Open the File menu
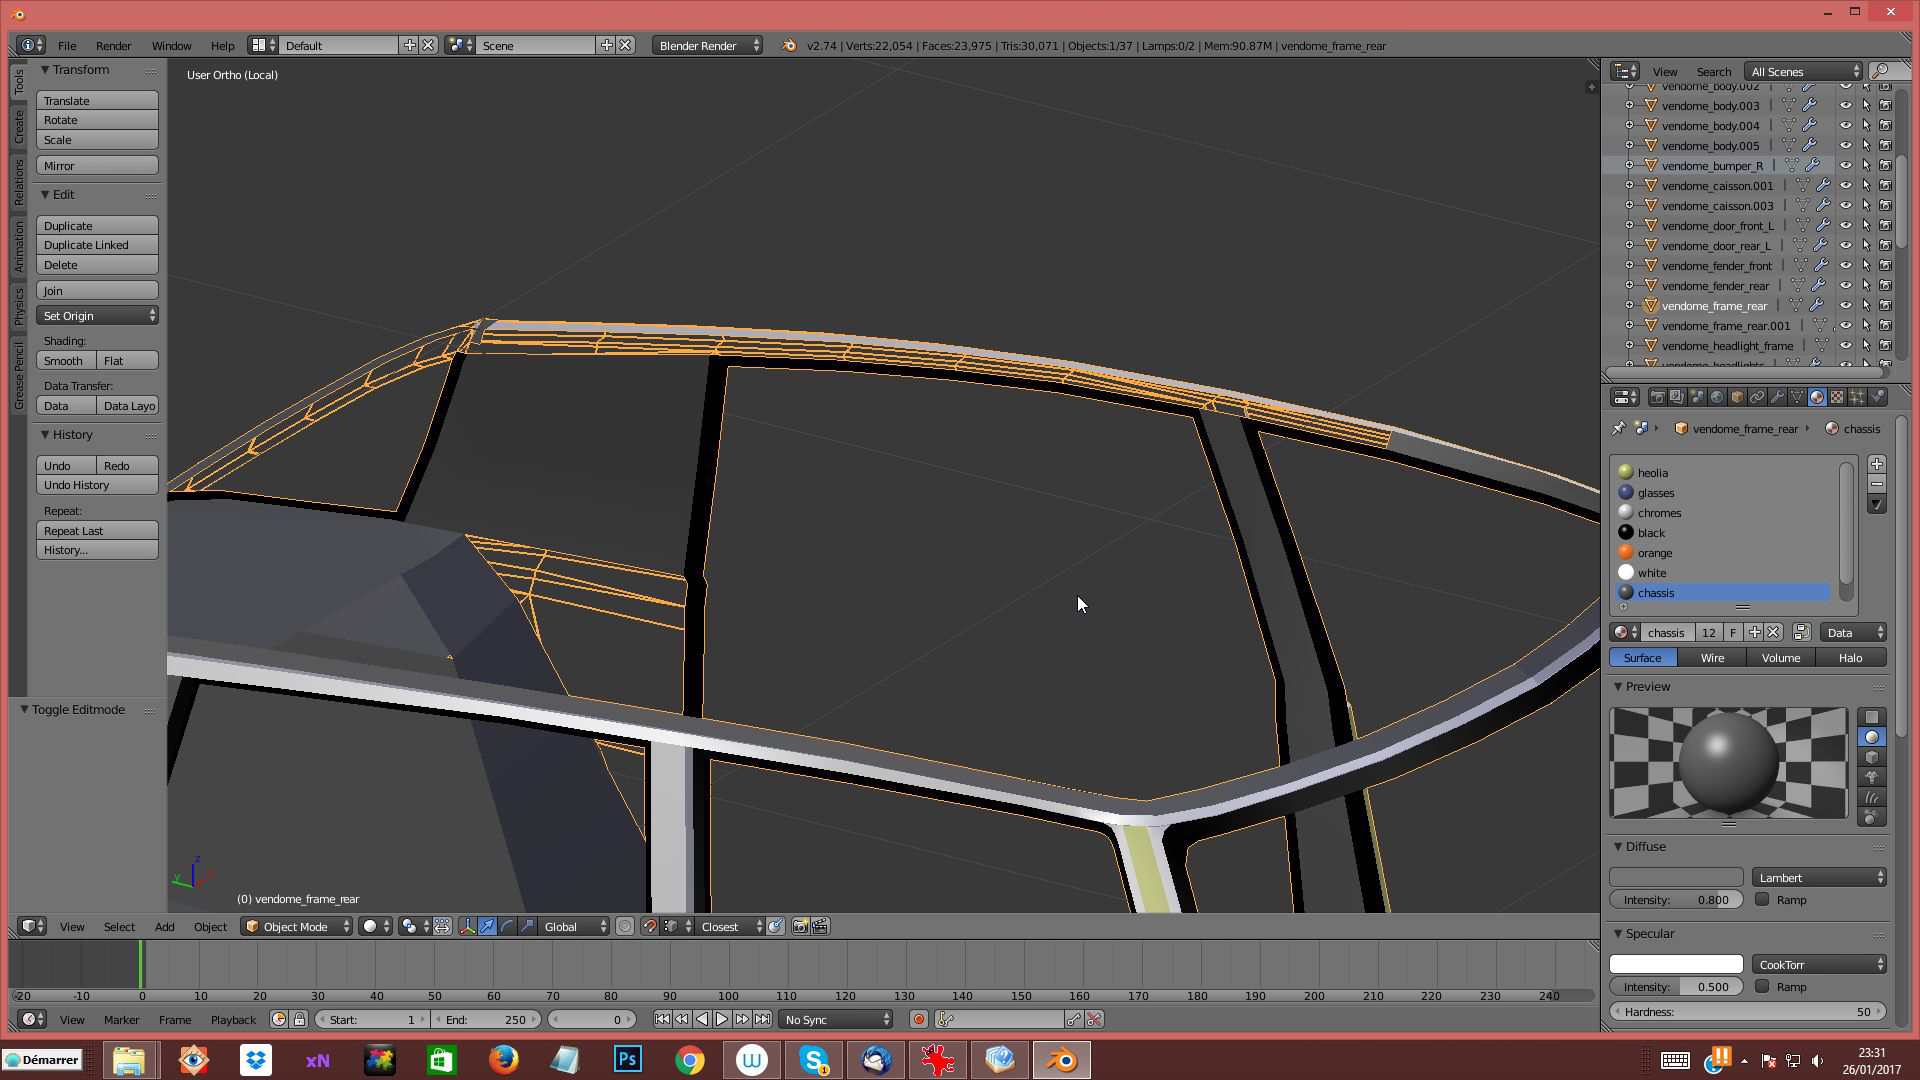Screen dimensions: 1920x1080 coord(67,45)
